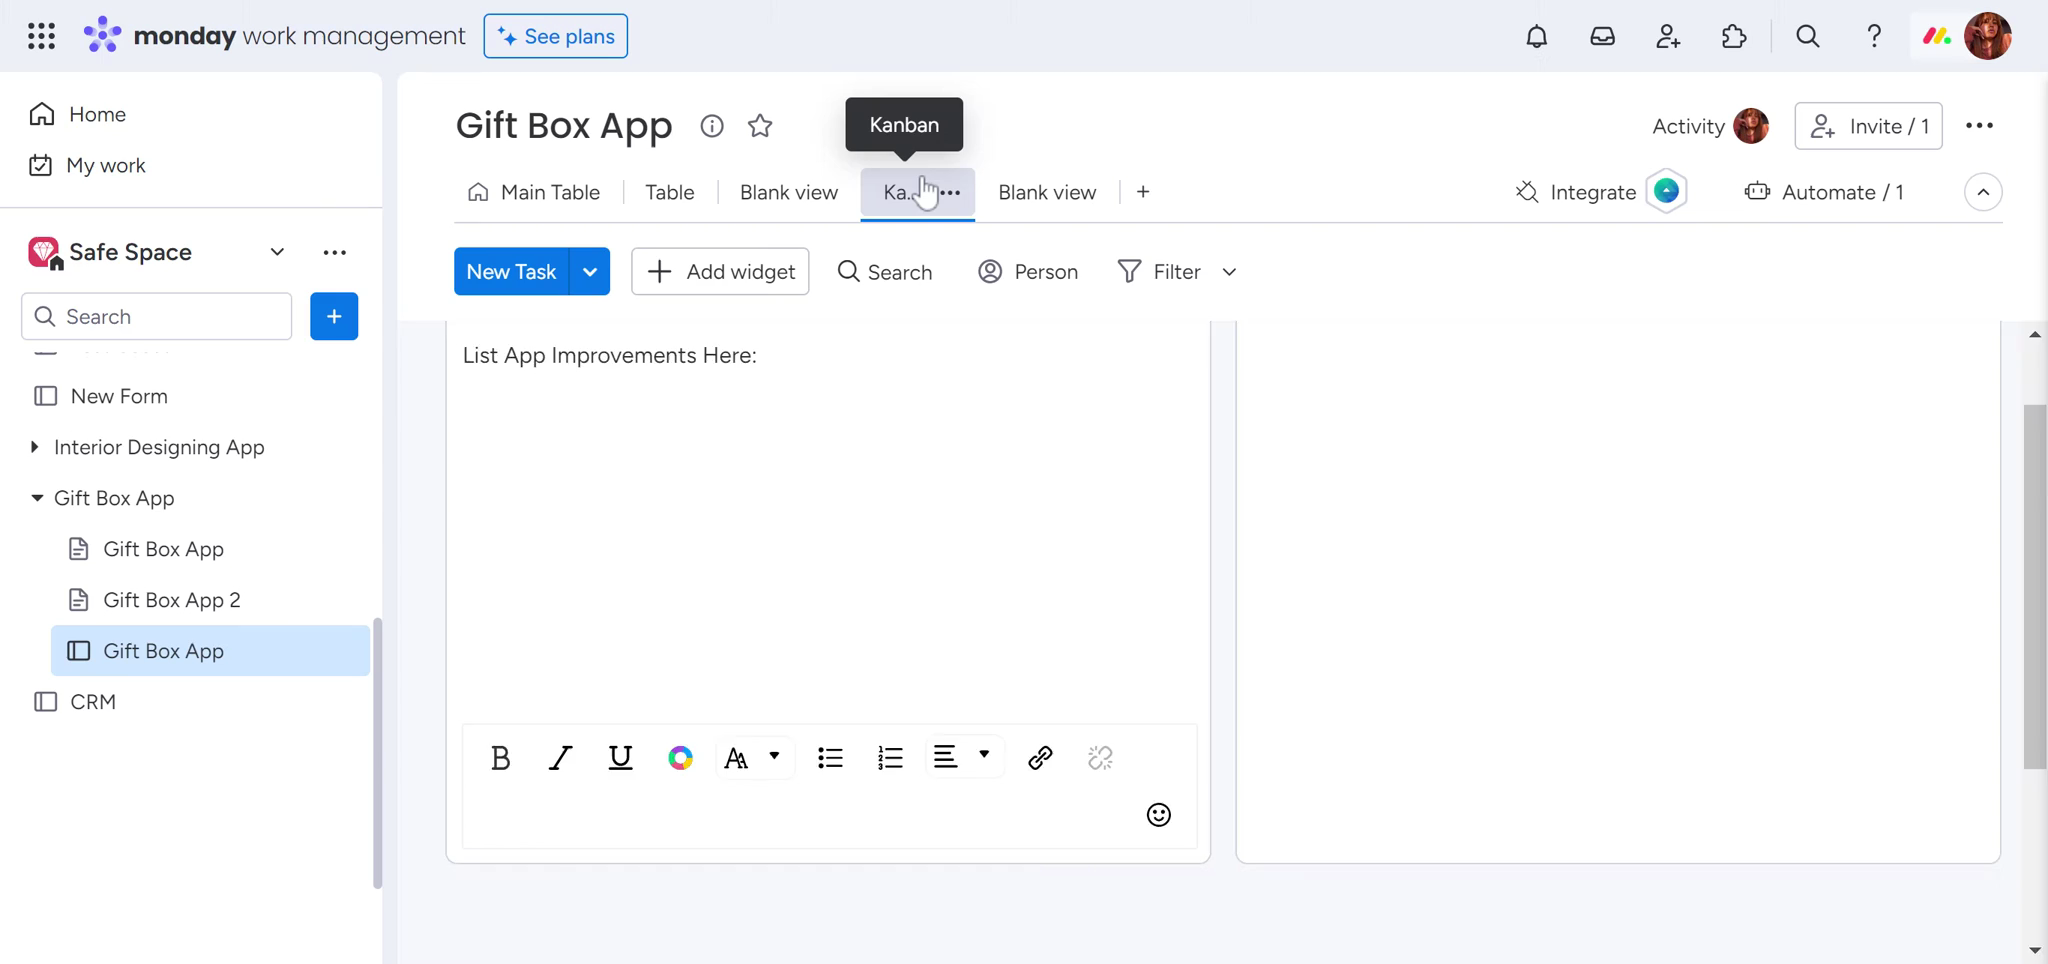
Task: Open last Blank view tab
Action: click(x=1047, y=192)
